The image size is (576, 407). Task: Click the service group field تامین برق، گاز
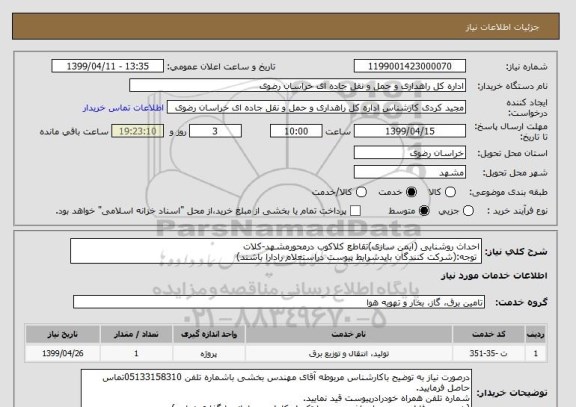pos(279,302)
